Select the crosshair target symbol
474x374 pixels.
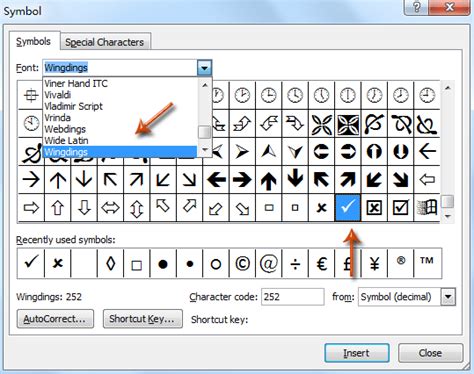point(31,96)
